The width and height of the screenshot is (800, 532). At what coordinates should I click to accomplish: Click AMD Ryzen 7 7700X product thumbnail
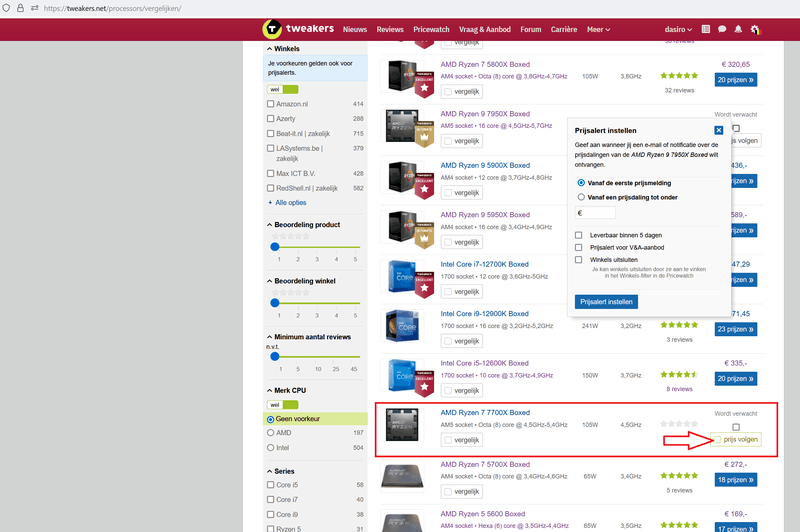(x=403, y=424)
